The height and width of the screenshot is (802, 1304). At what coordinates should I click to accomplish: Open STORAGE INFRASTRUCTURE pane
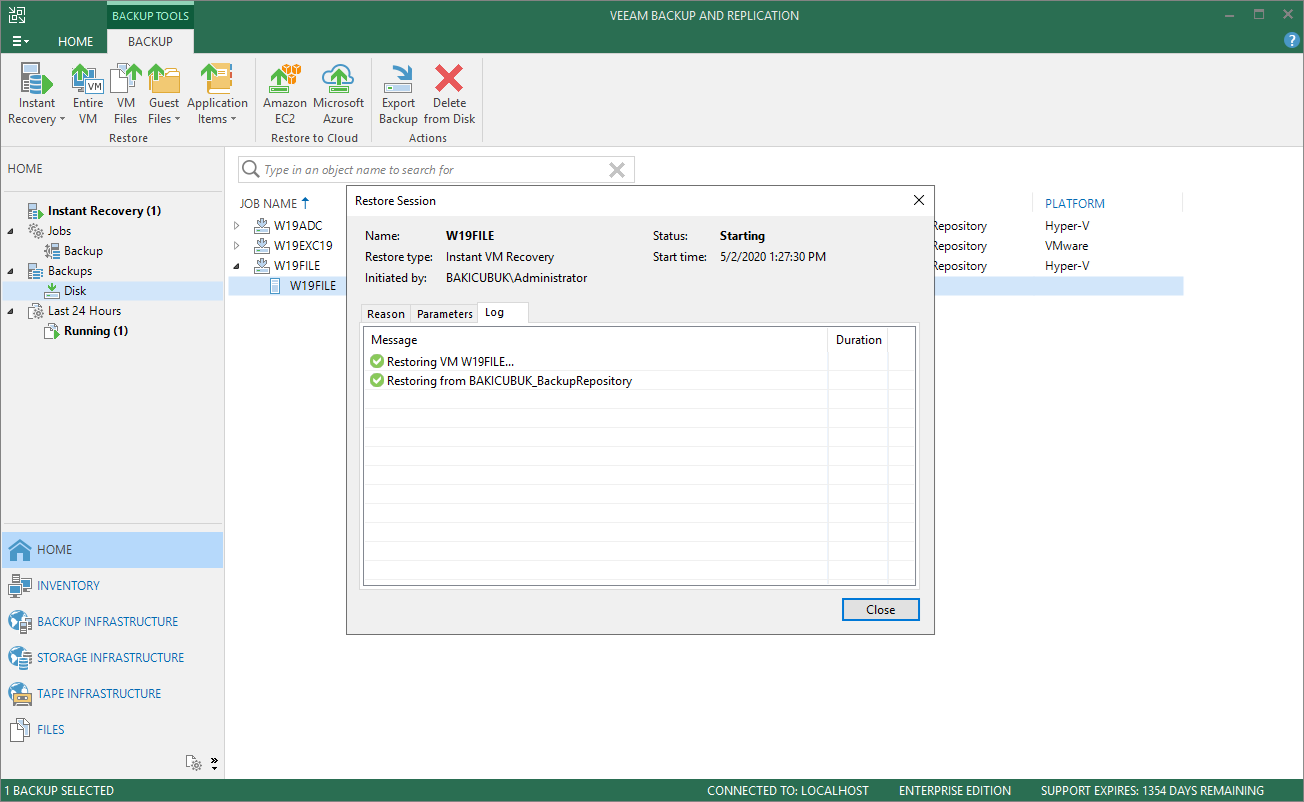(112, 658)
